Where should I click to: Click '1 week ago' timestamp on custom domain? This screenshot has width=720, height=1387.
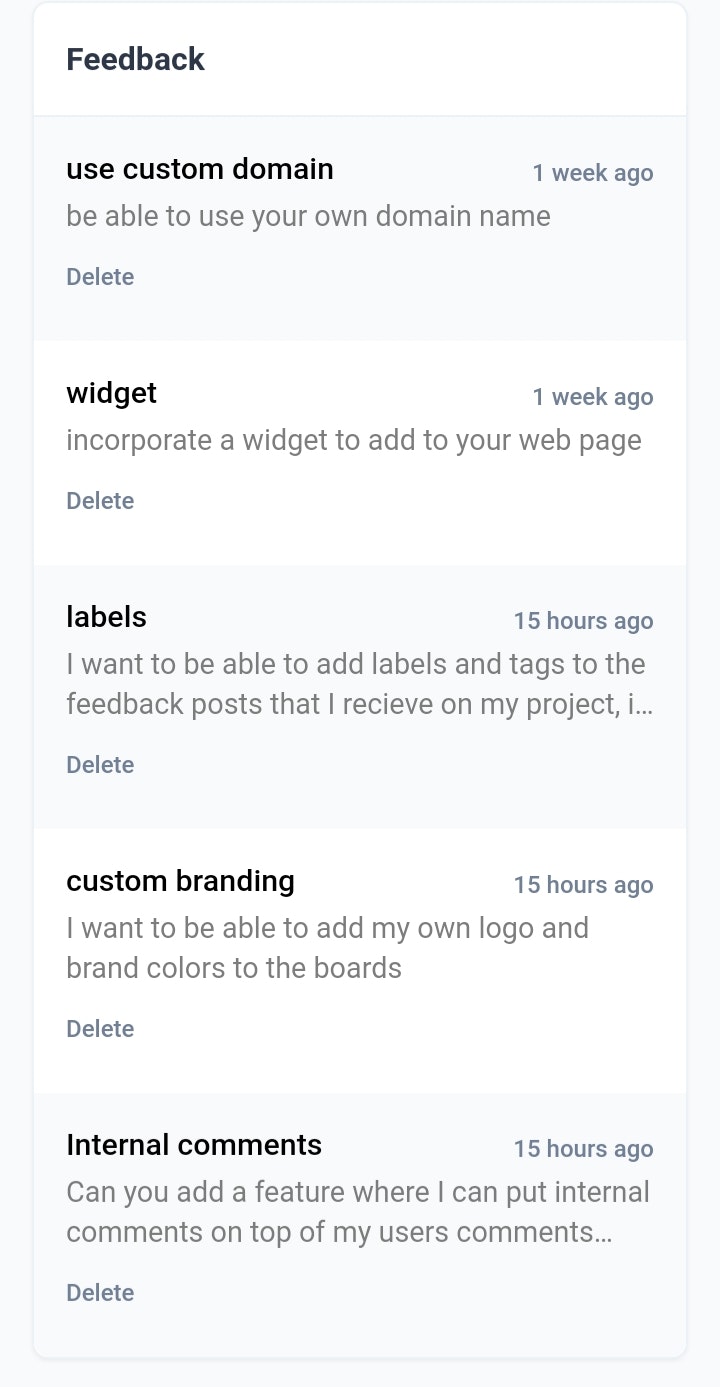(593, 173)
